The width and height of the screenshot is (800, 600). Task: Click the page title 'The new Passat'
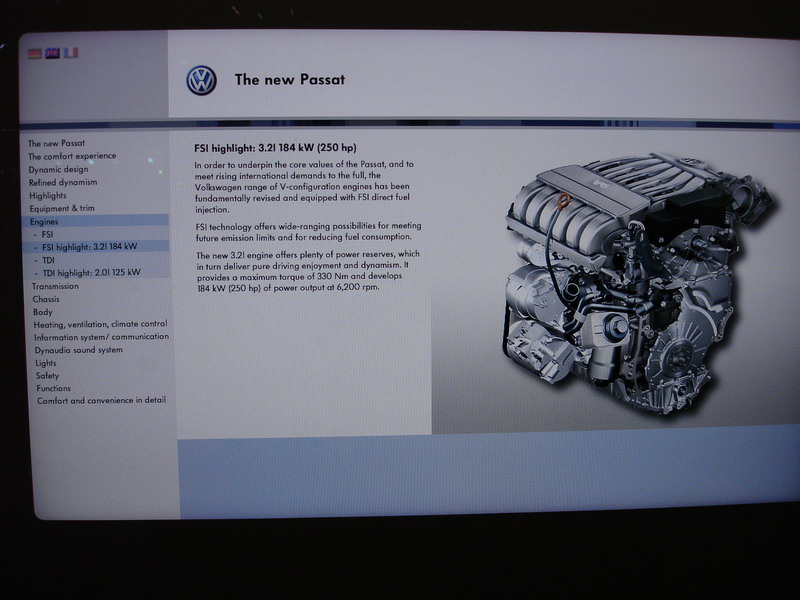point(290,80)
